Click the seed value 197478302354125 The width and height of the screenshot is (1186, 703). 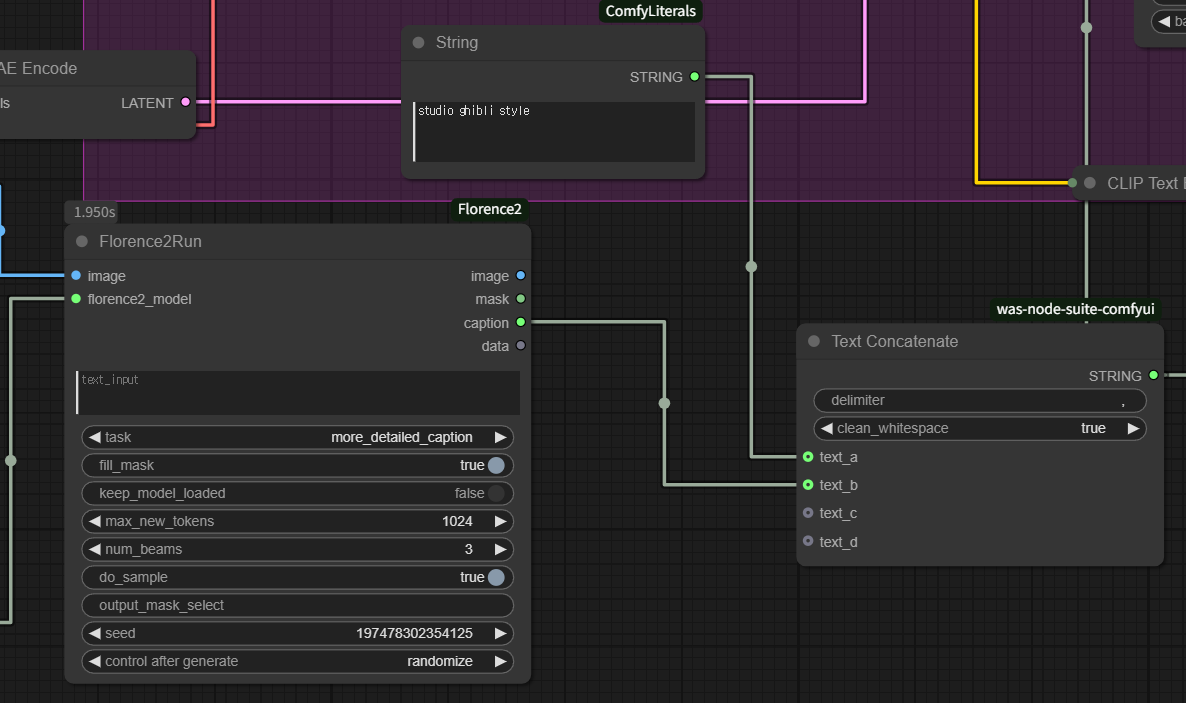coord(414,633)
